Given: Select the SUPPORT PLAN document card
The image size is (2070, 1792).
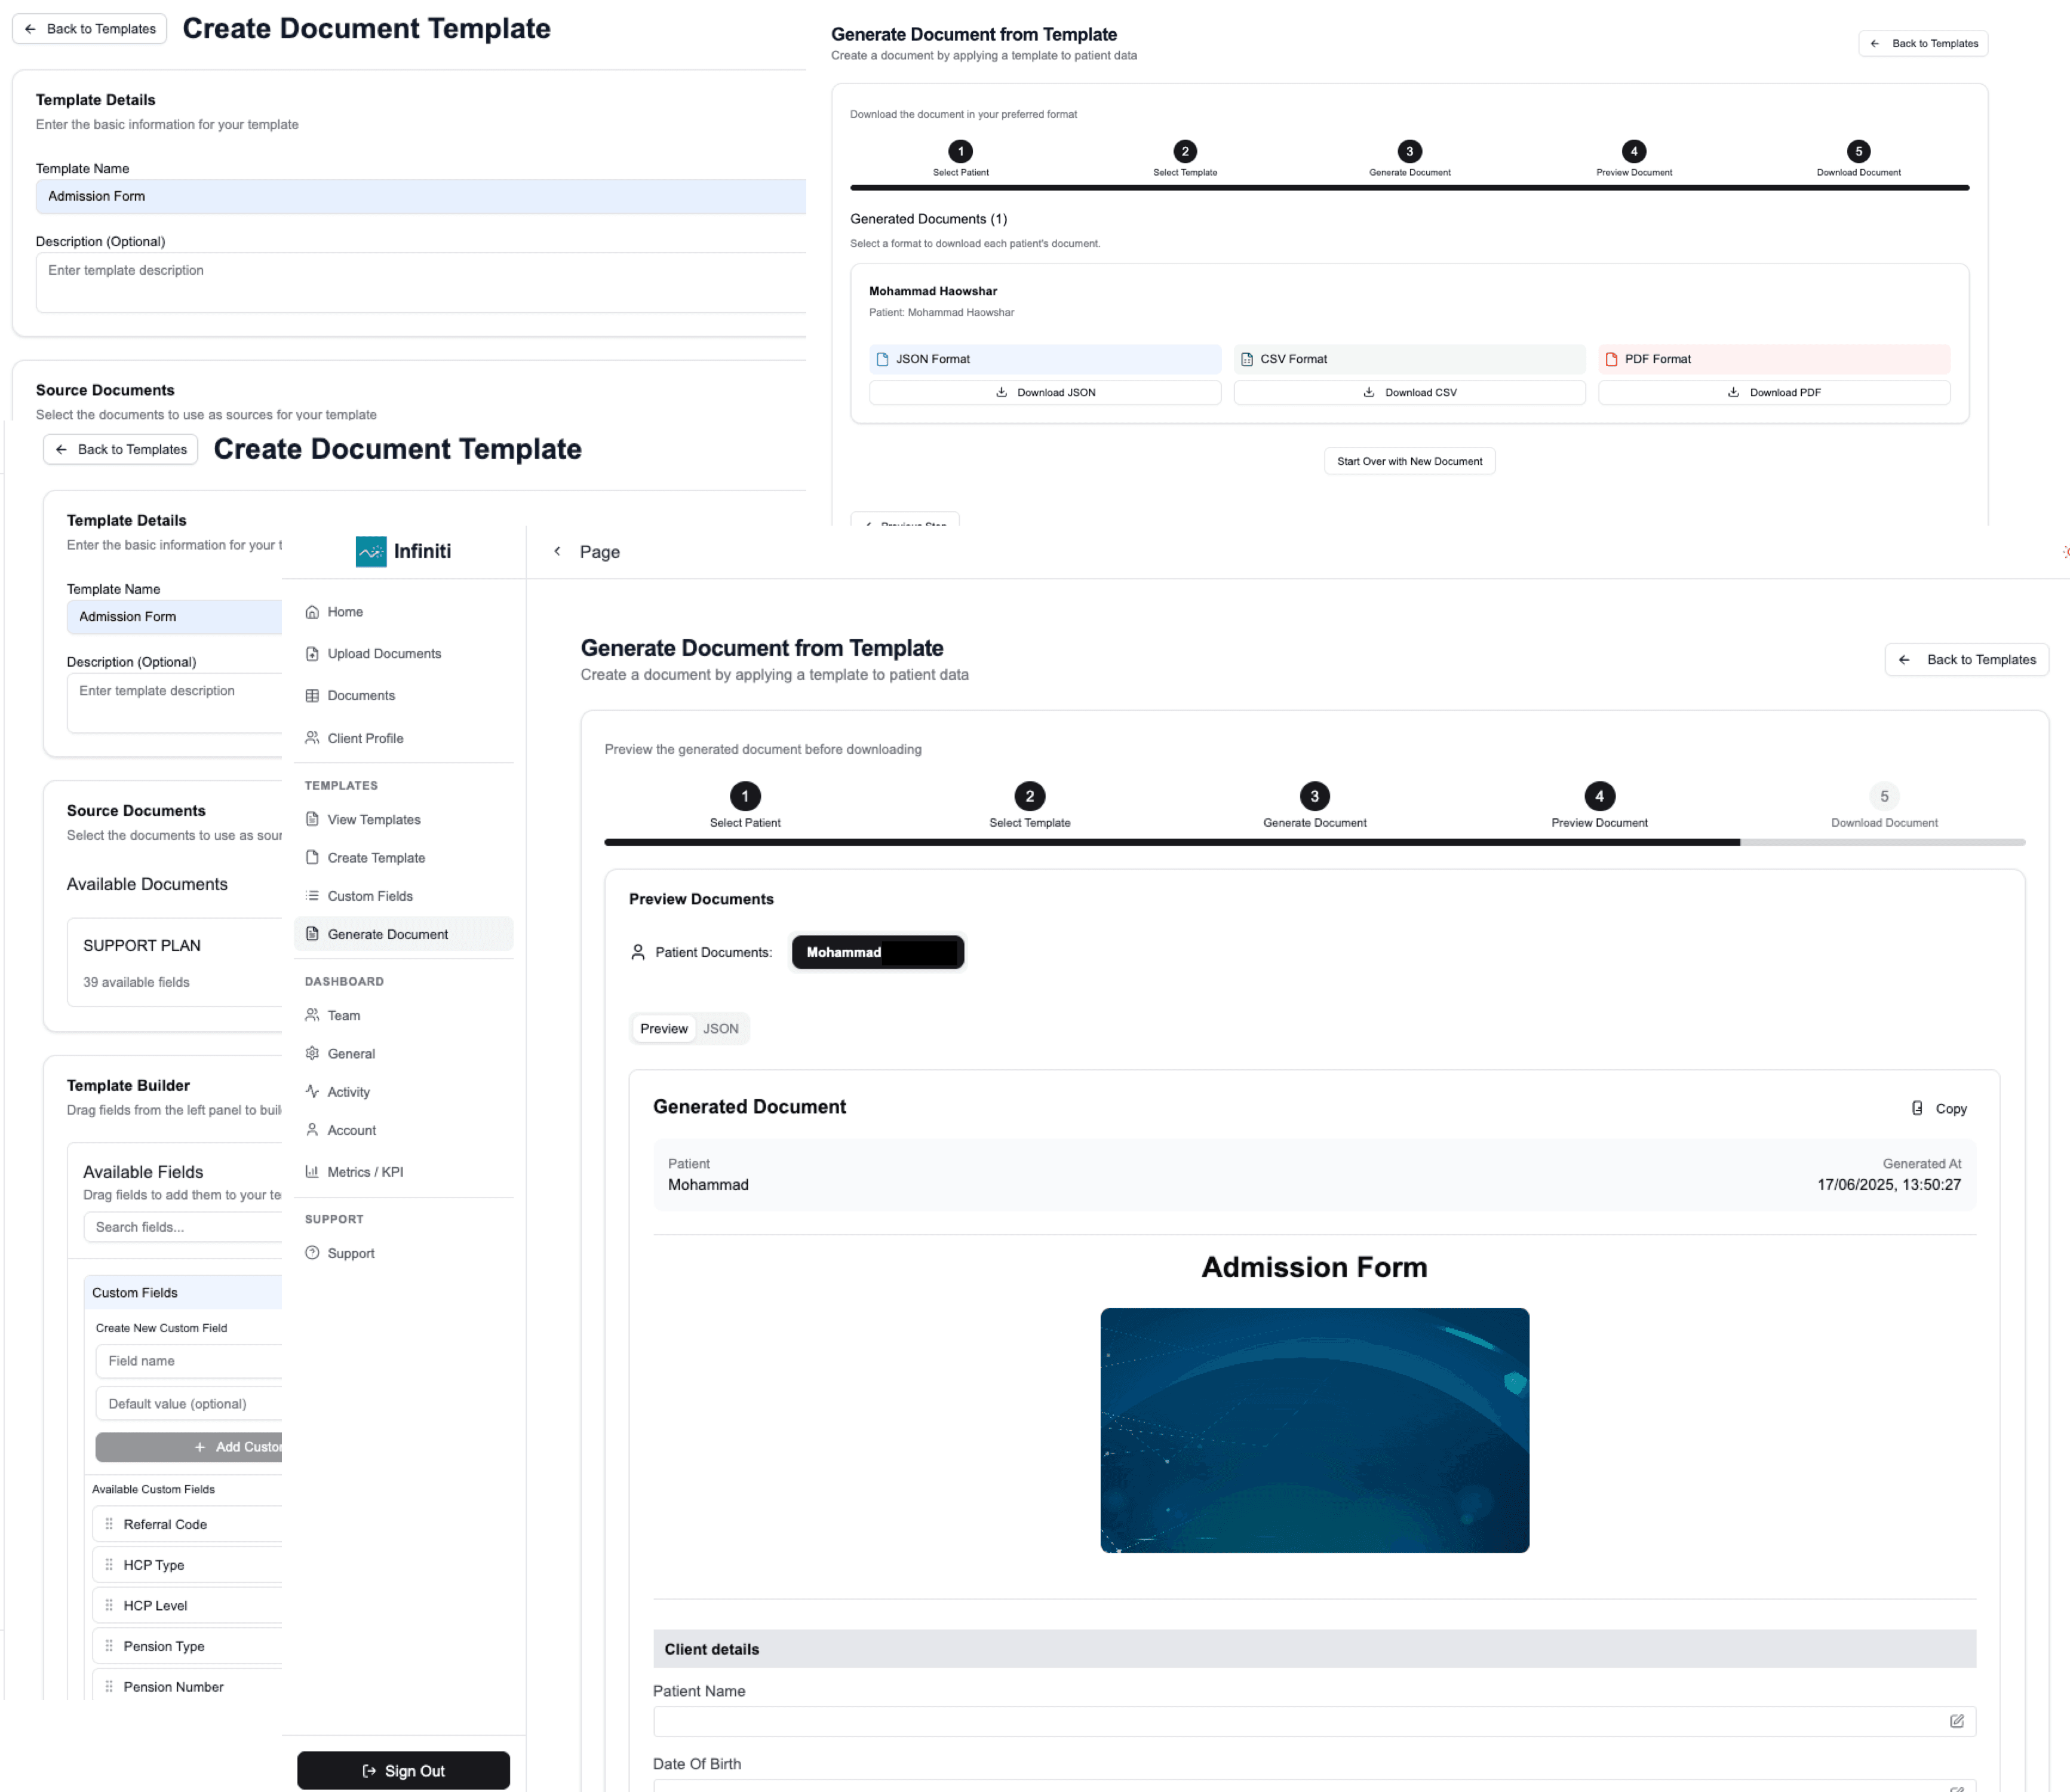Looking at the screenshot, I should [x=175, y=962].
